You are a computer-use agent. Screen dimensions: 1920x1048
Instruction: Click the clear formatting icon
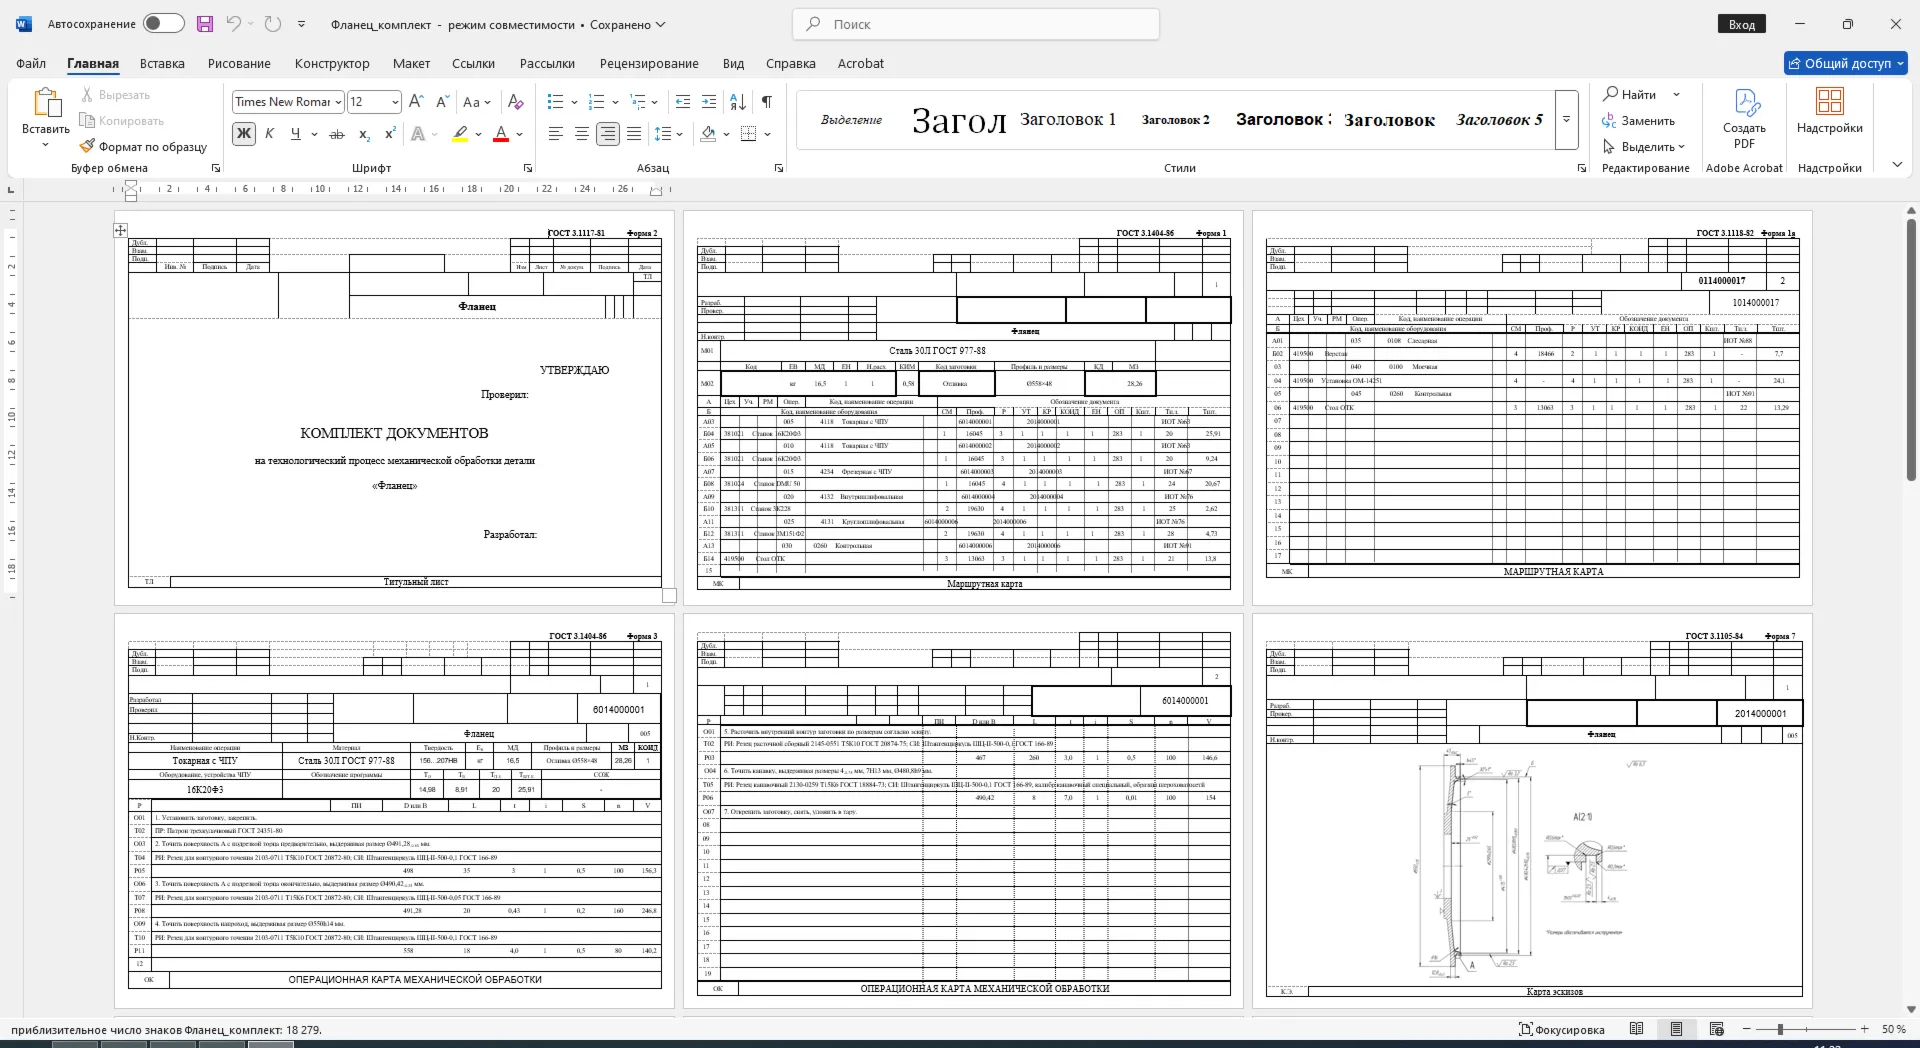coord(515,102)
